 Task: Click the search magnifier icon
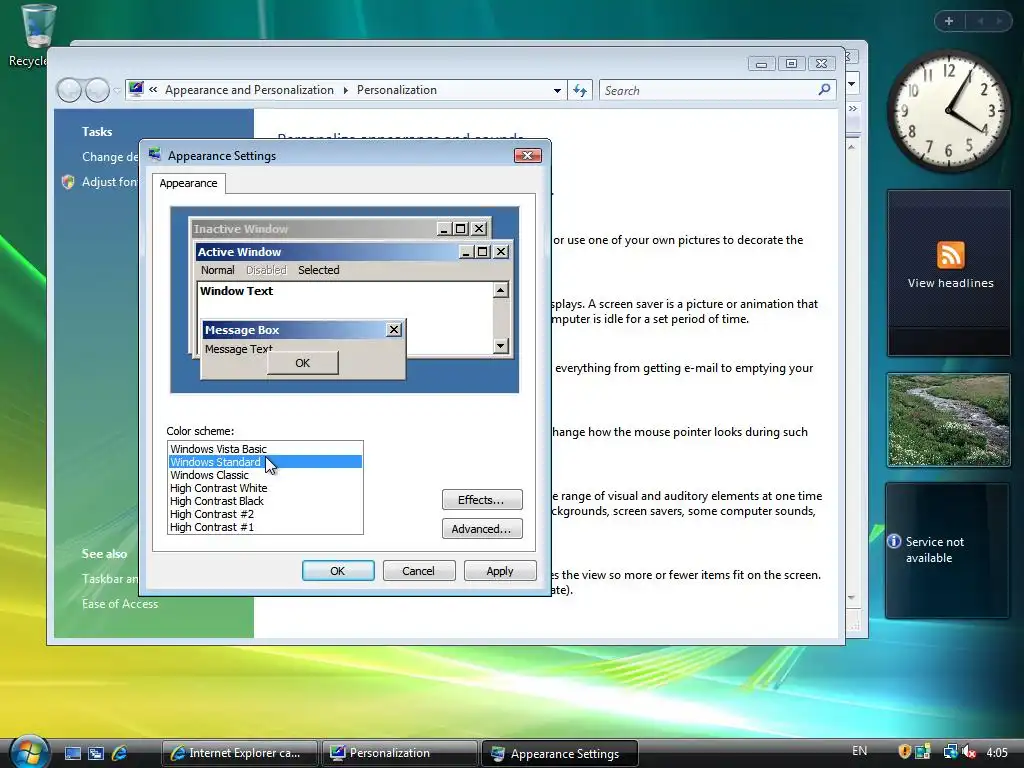pos(824,89)
